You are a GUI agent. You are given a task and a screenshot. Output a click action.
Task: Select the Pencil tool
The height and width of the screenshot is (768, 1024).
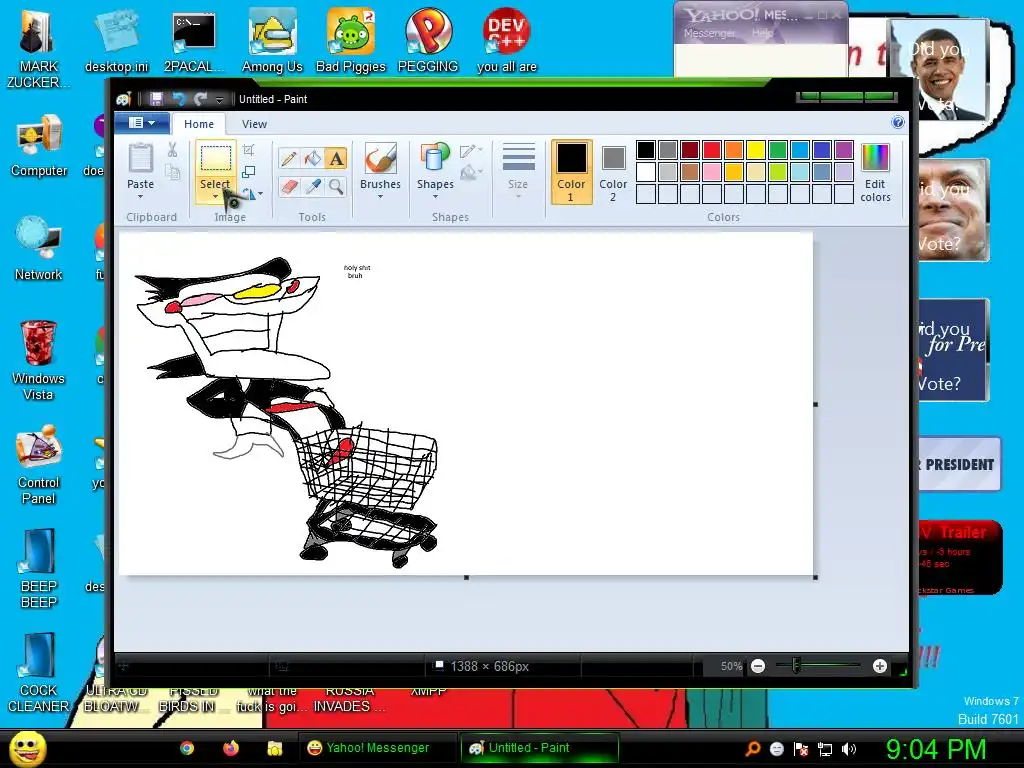point(289,158)
